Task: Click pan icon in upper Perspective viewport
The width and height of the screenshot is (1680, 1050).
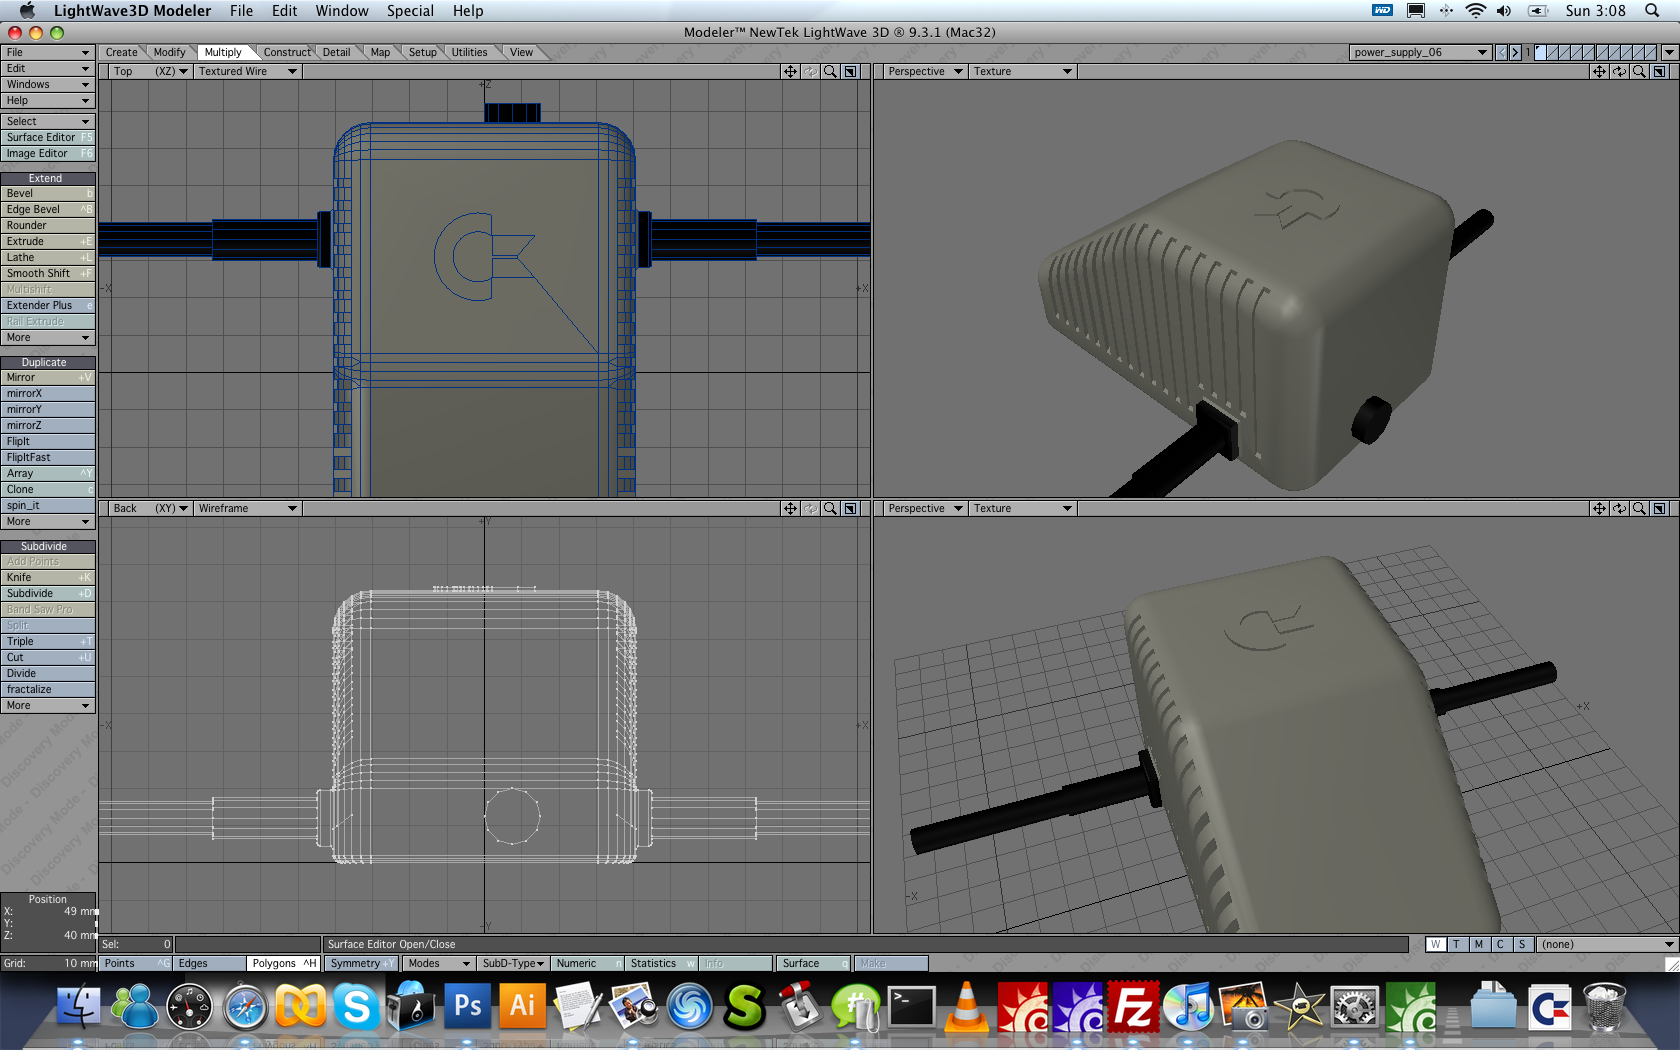Action: click(1599, 72)
